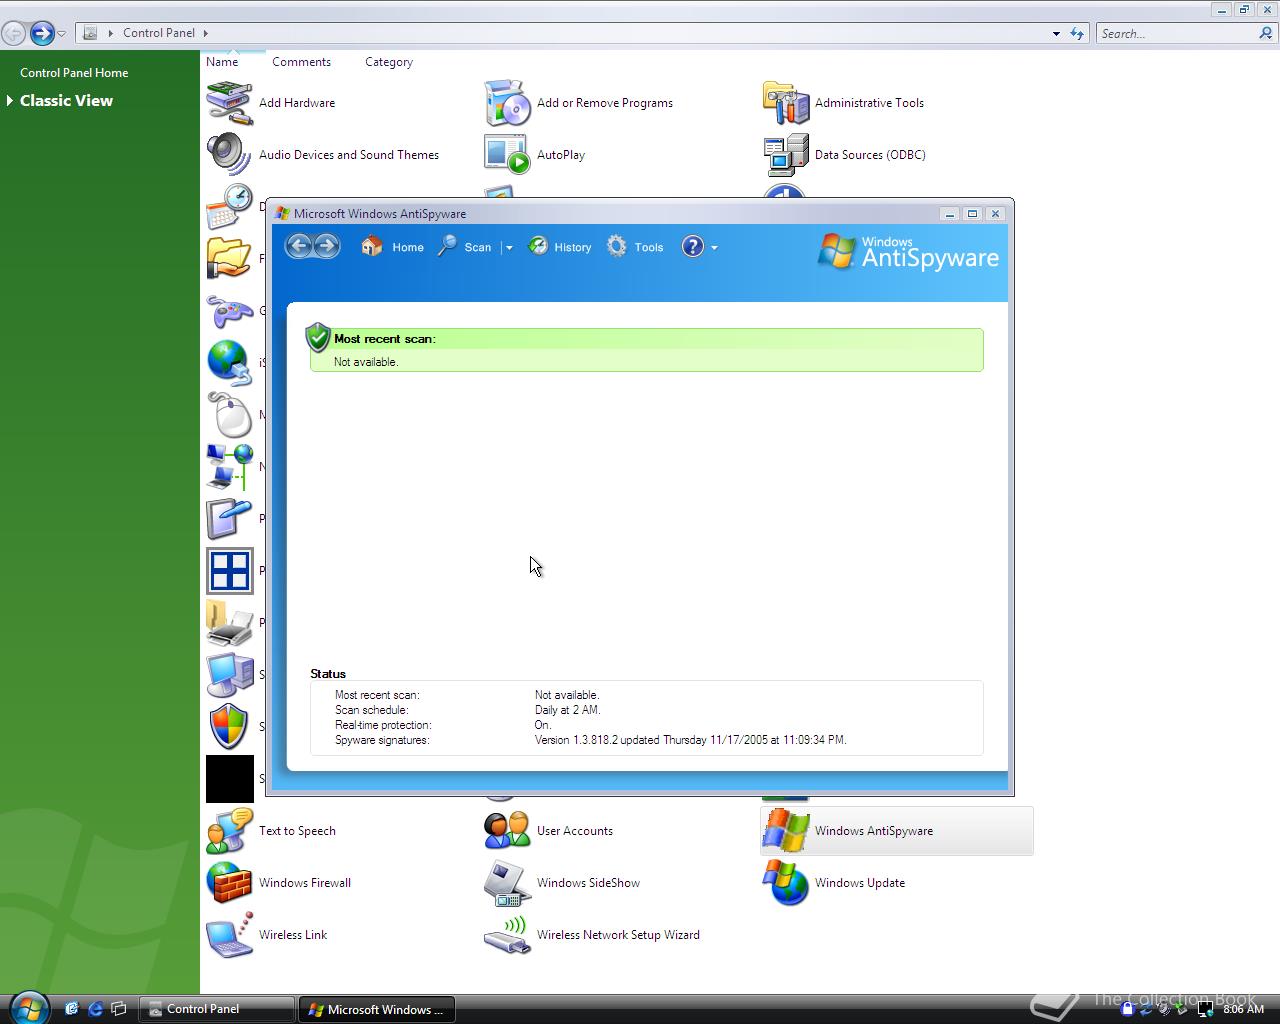Expand the help dropdown arrow in AntiSpyware
1280x1024 pixels.
(x=714, y=248)
